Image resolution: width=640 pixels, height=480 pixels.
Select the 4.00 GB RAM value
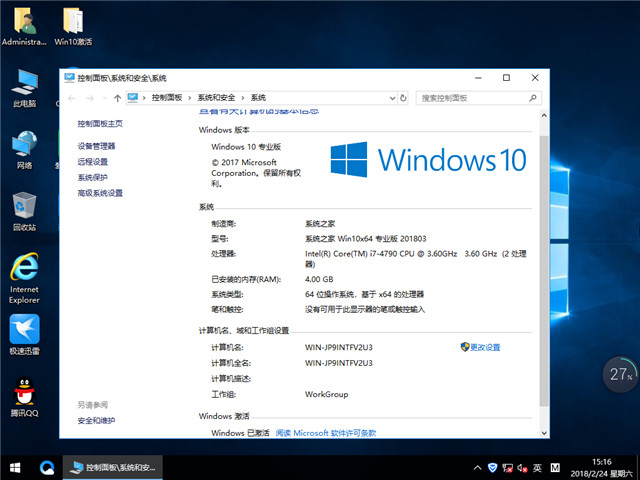tap(319, 279)
